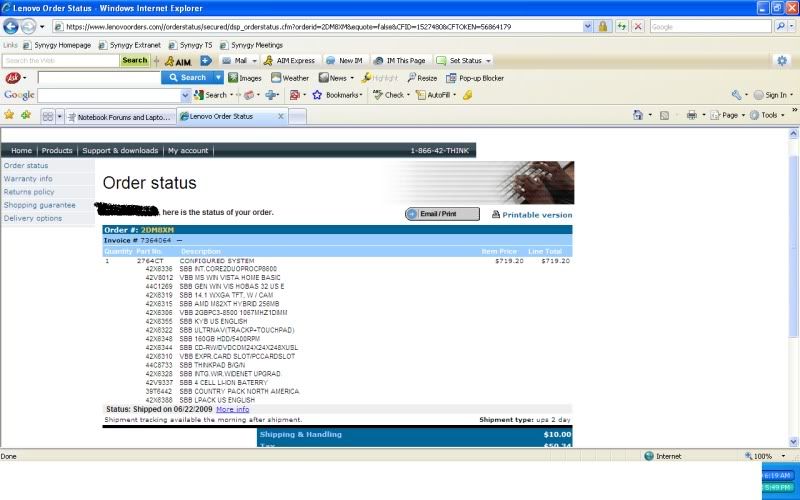Viewport: 800px width, 500px height.
Task: Open the Printable version link
Action: point(532,215)
